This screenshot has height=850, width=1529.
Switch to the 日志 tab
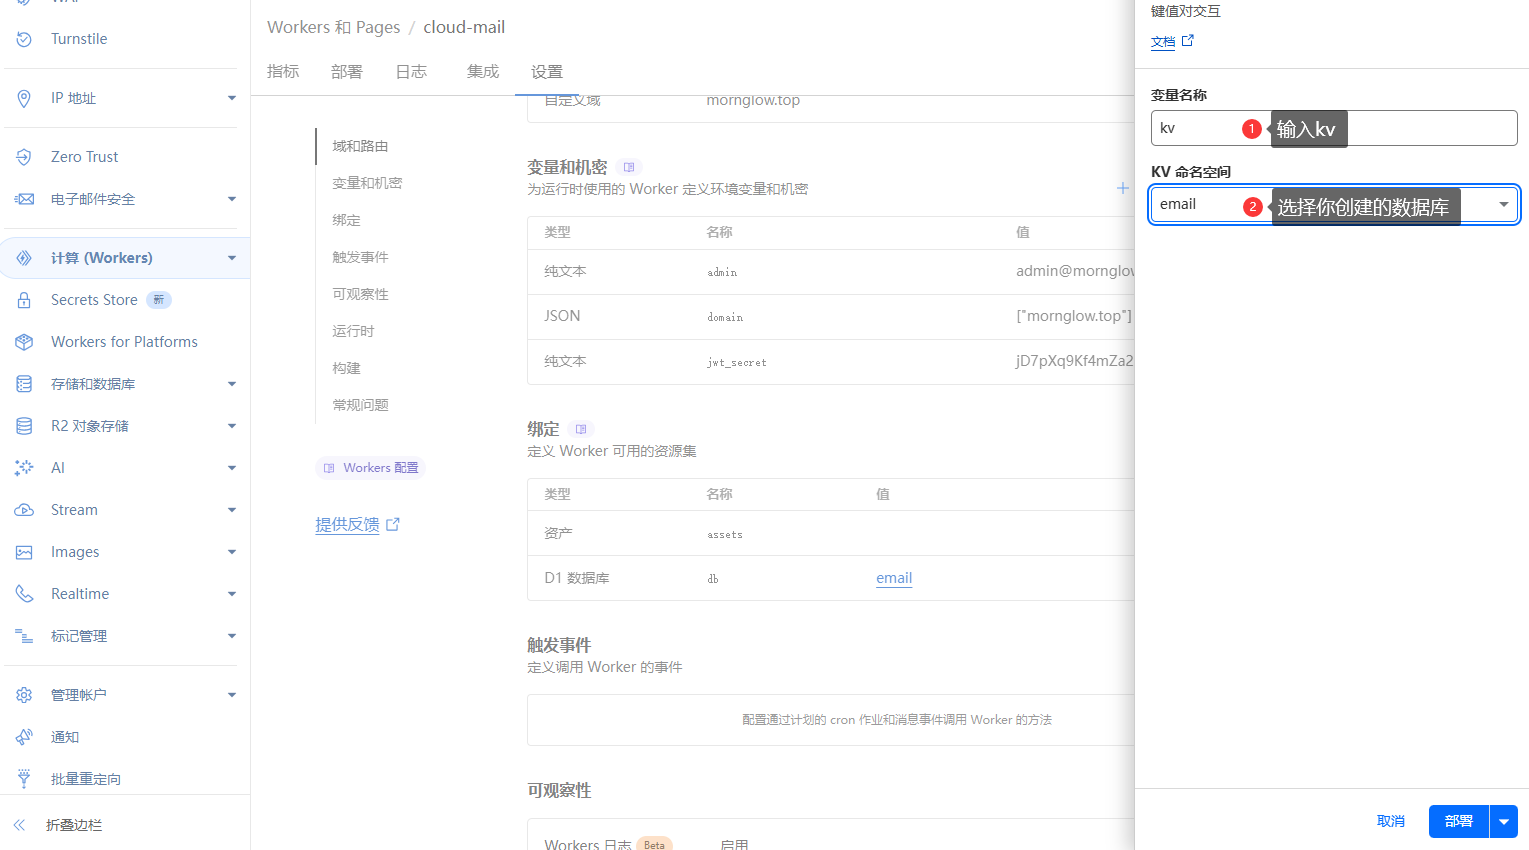pos(411,72)
